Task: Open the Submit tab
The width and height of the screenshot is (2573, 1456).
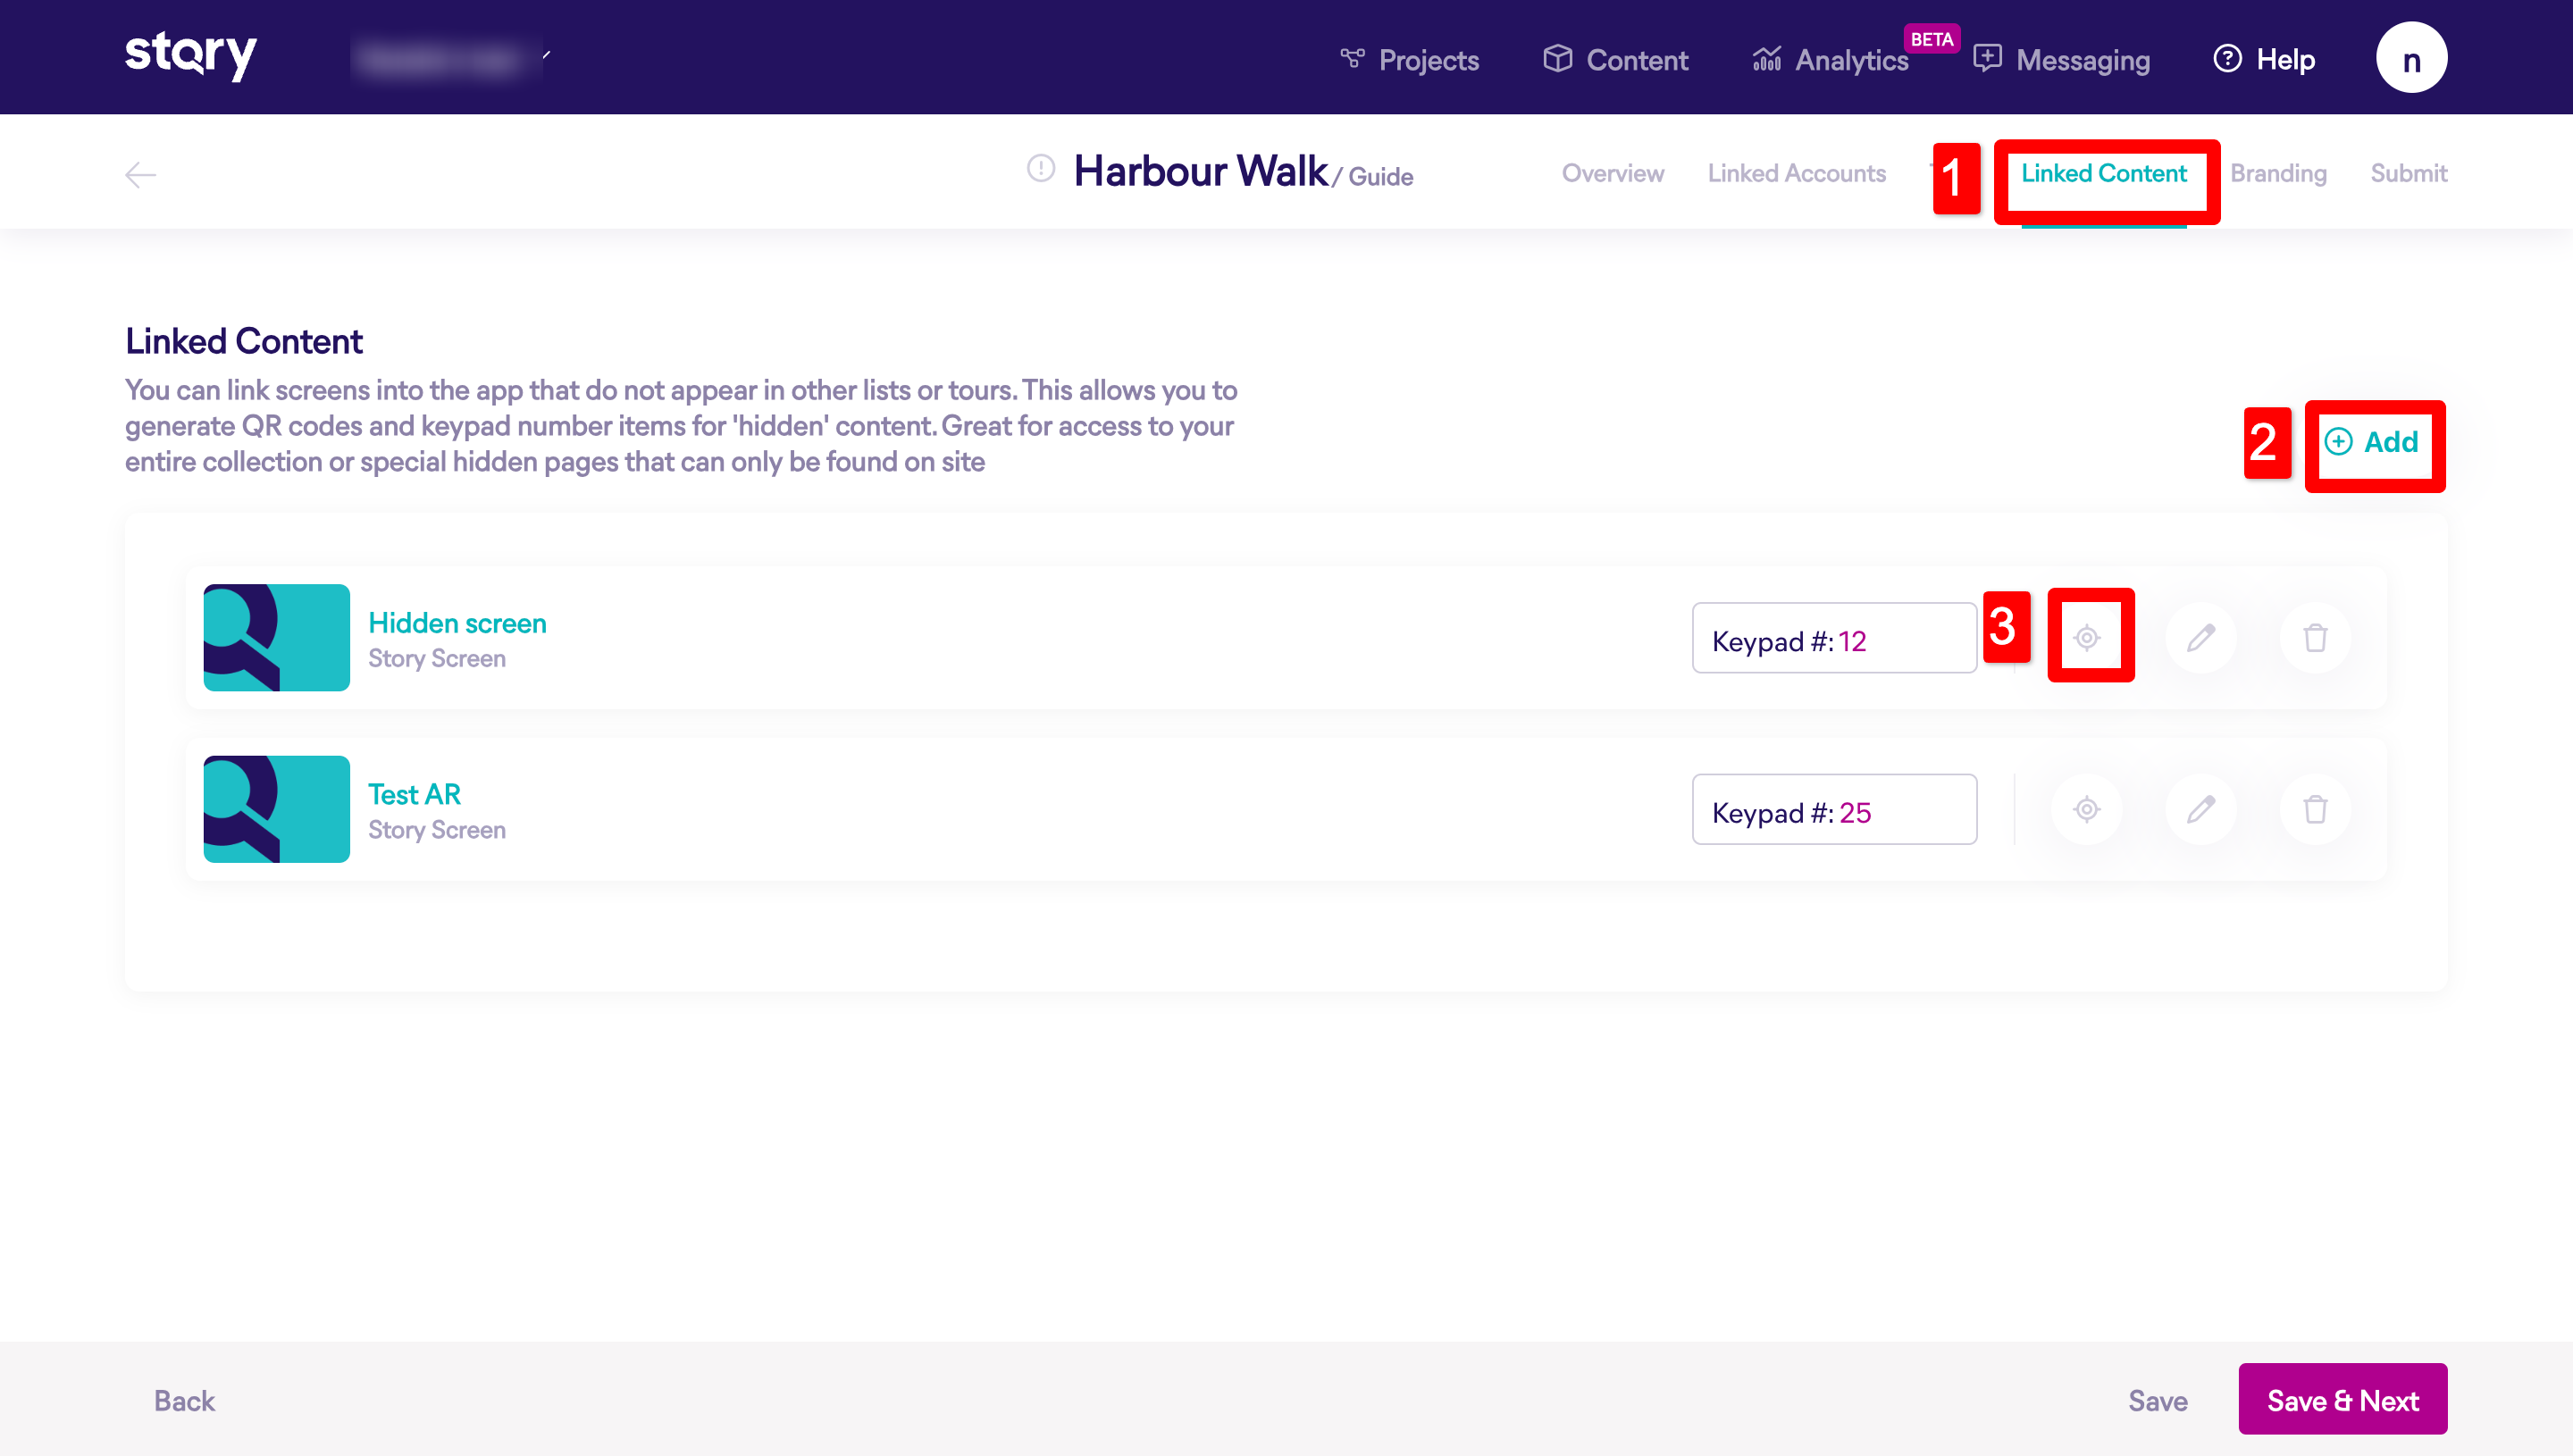Action: 2408,173
